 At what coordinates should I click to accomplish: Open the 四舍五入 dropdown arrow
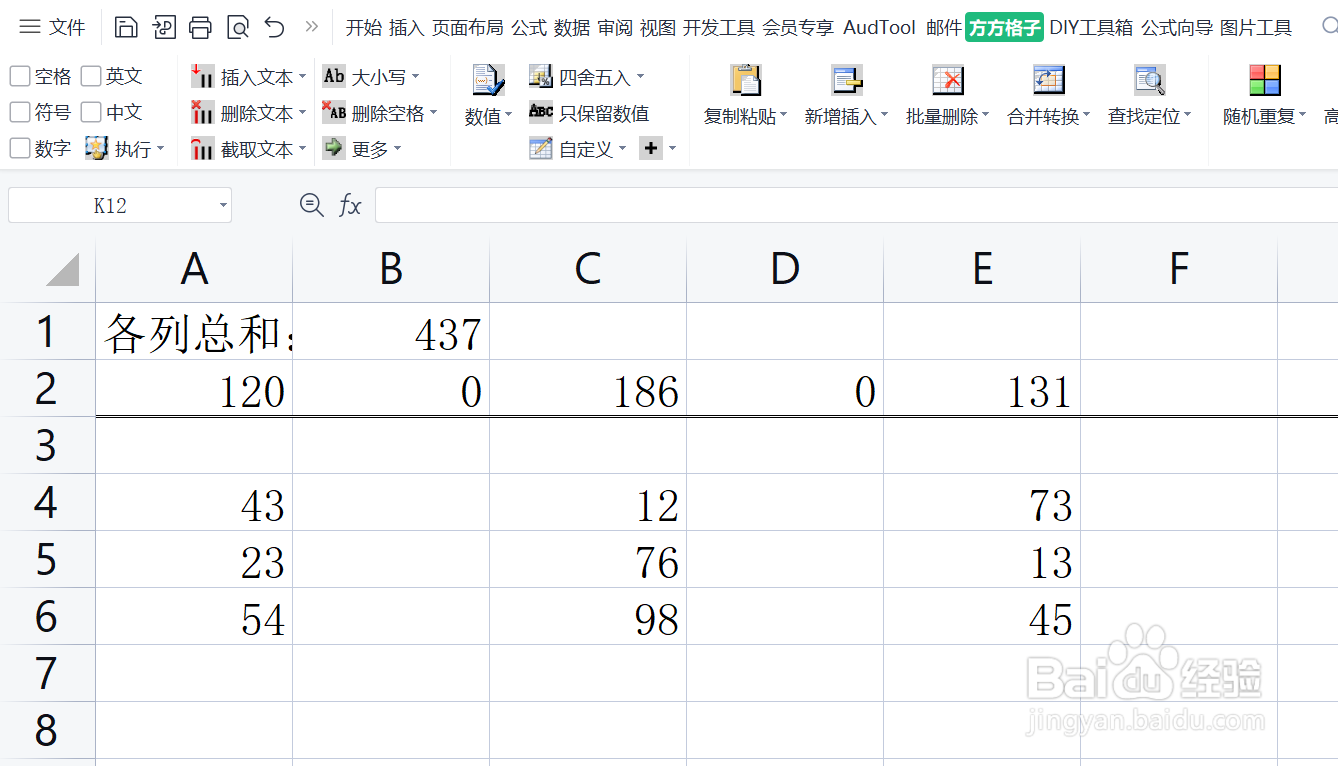coord(641,77)
